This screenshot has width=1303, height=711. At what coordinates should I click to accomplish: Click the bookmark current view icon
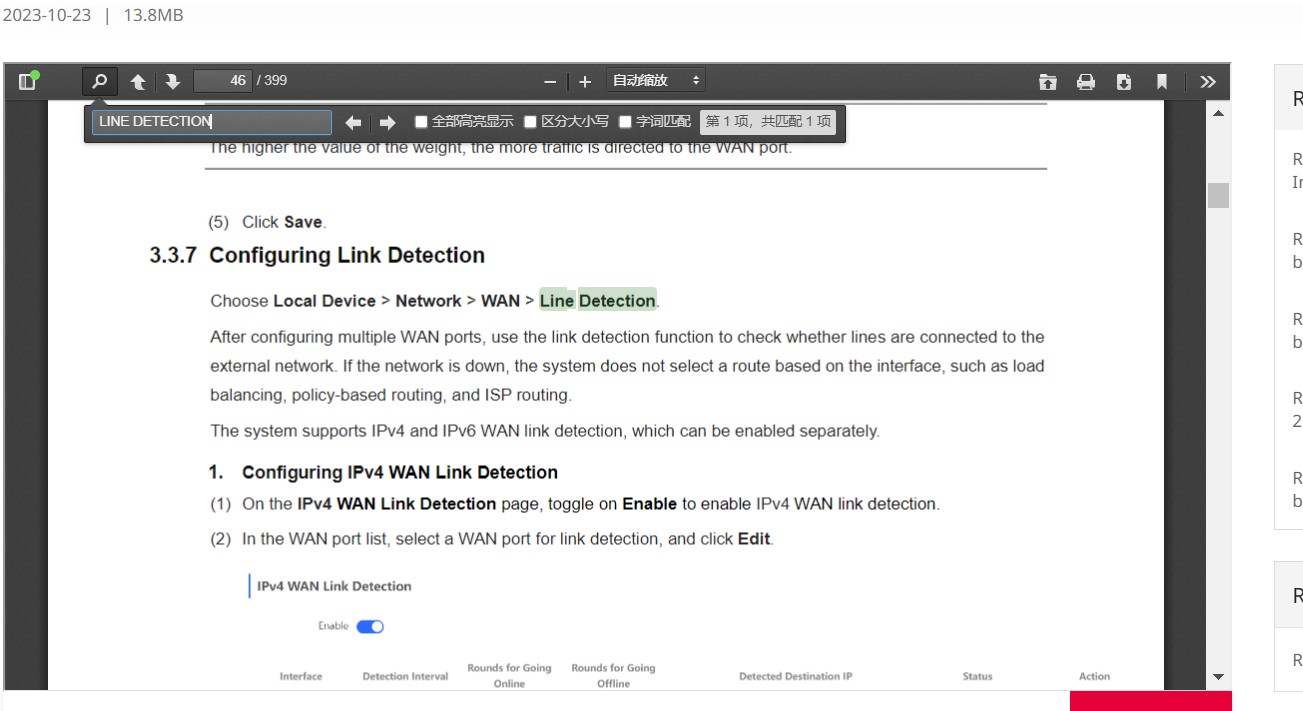(x=1161, y=81)
